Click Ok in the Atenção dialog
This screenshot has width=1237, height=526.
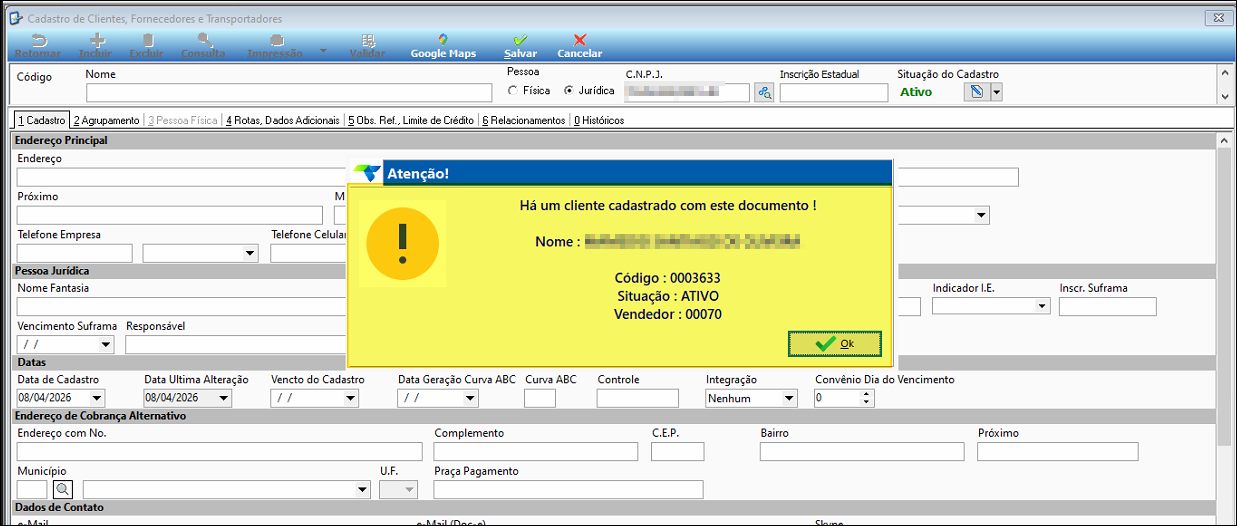(835, 344)
